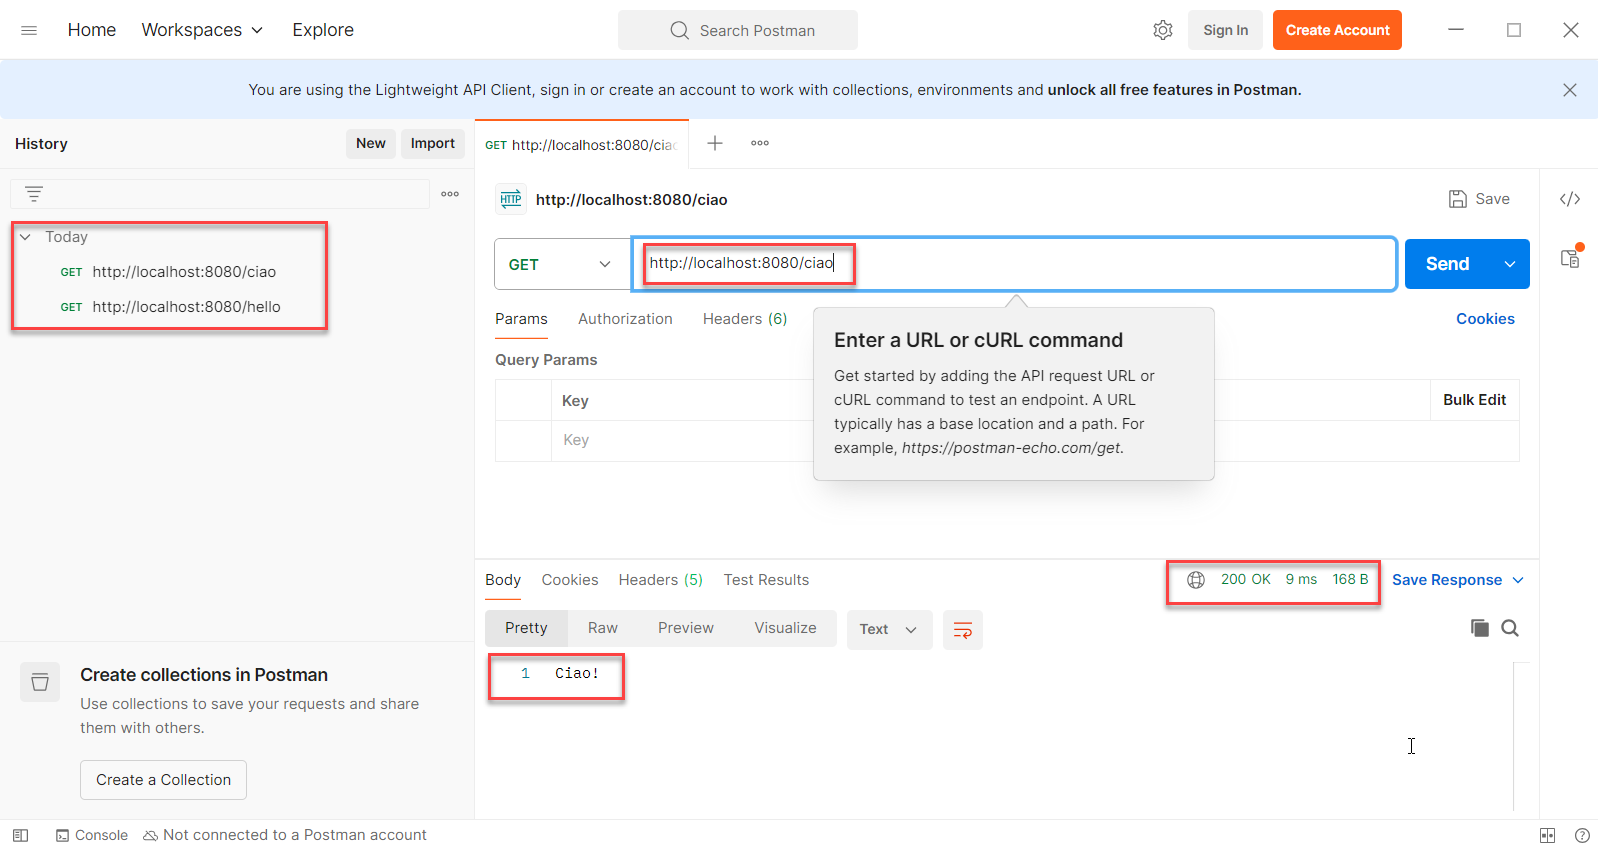Open the tab options ellipsis menu

[760, 143]
